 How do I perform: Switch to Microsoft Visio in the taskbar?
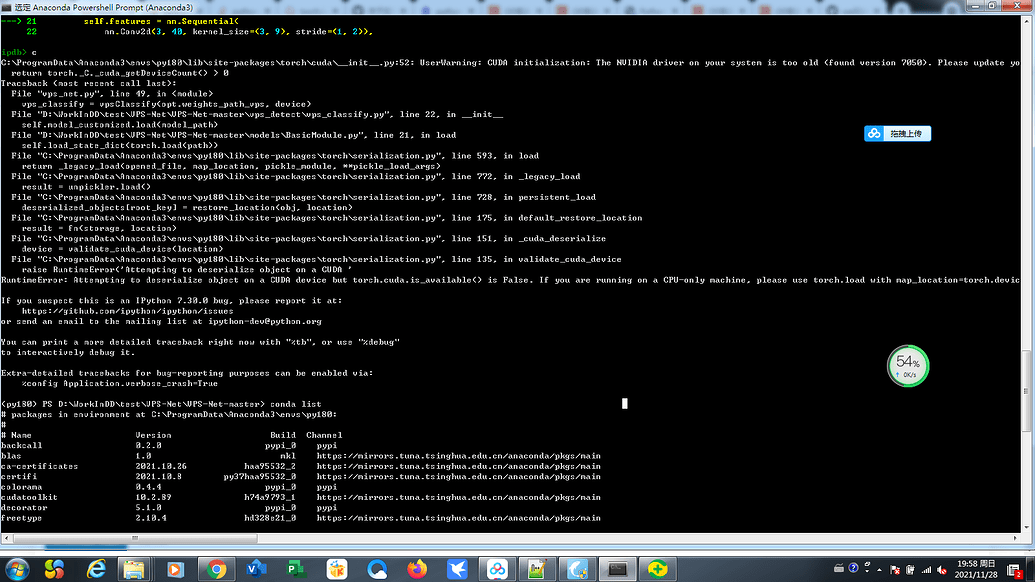tap(255, 568)
